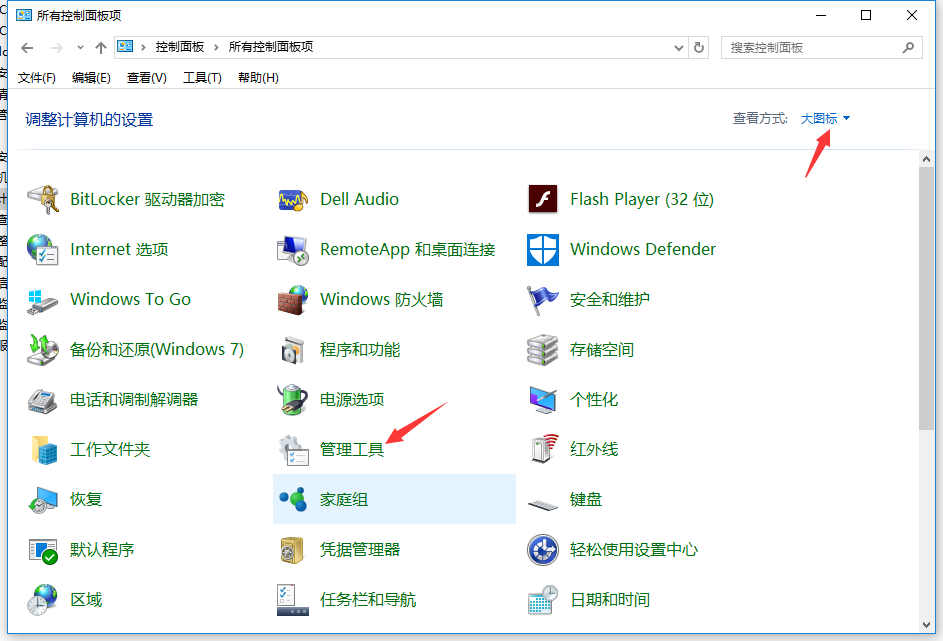Image resolution: width=943 pixels, height=641 pixels.
Task: Click the search magnifier icon
Action: point(908,48)
